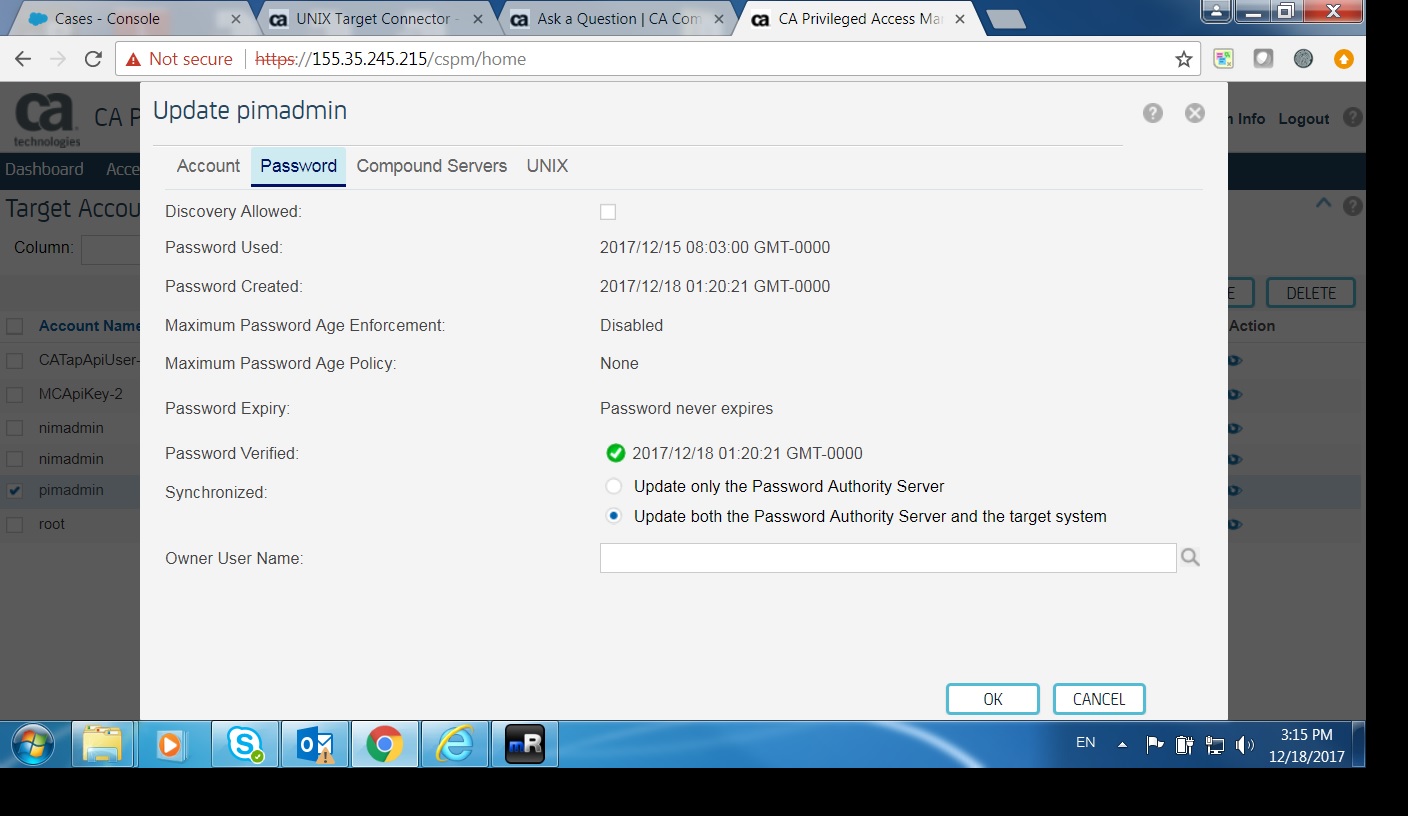Viewport: 1408px width, 816px height.
Task: Toggle Discovery Allowed checkbox
Action: click(x=608, y=212)
